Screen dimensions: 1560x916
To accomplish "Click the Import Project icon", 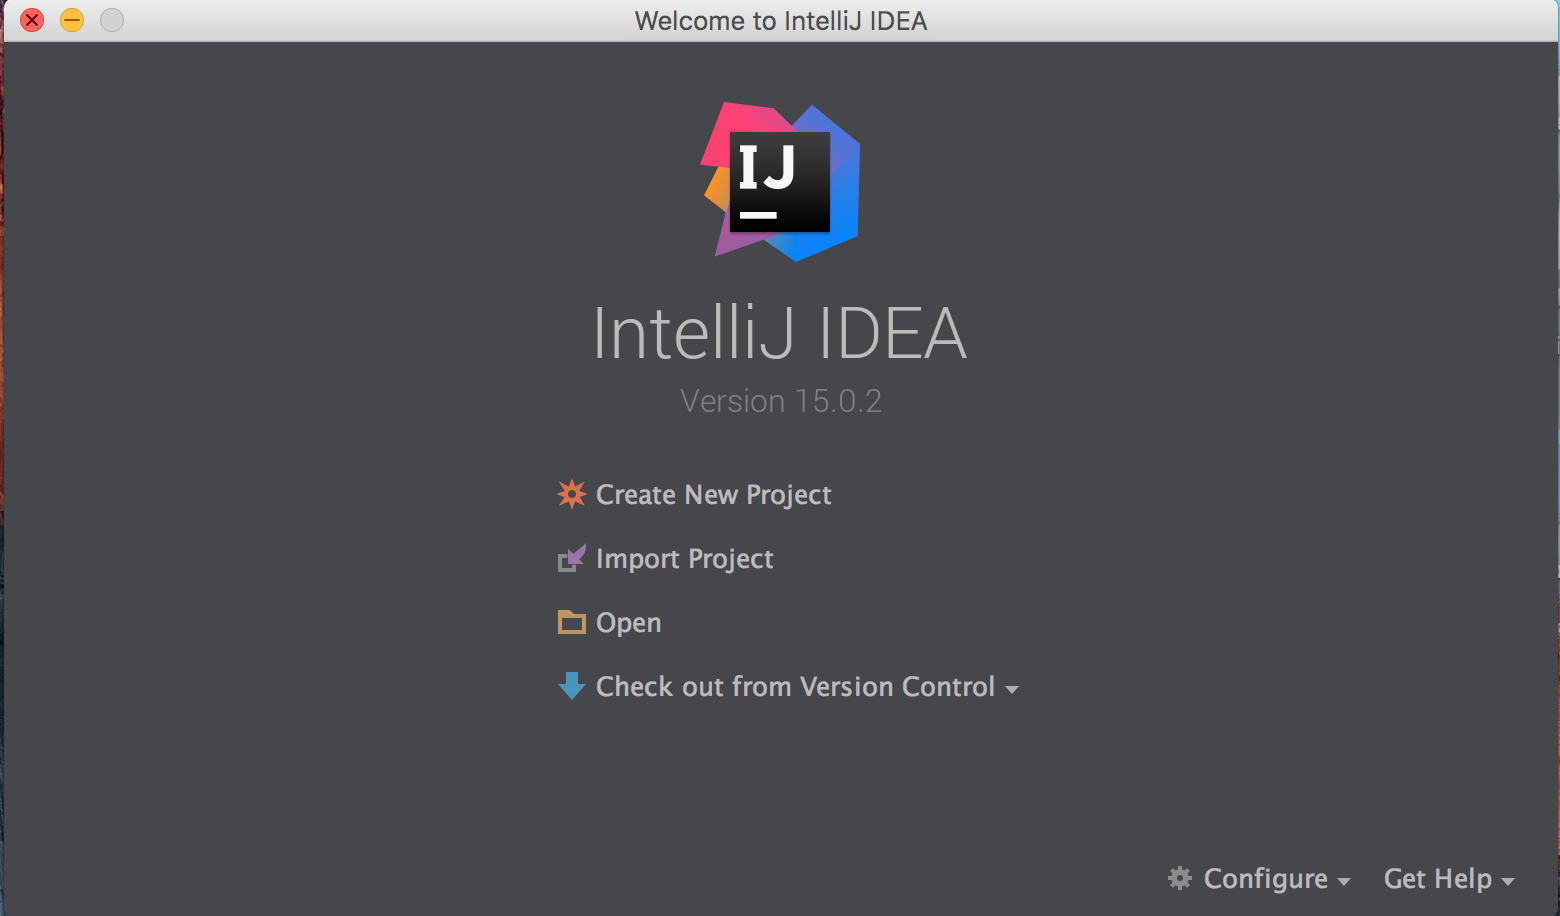I will click(571, 558).
